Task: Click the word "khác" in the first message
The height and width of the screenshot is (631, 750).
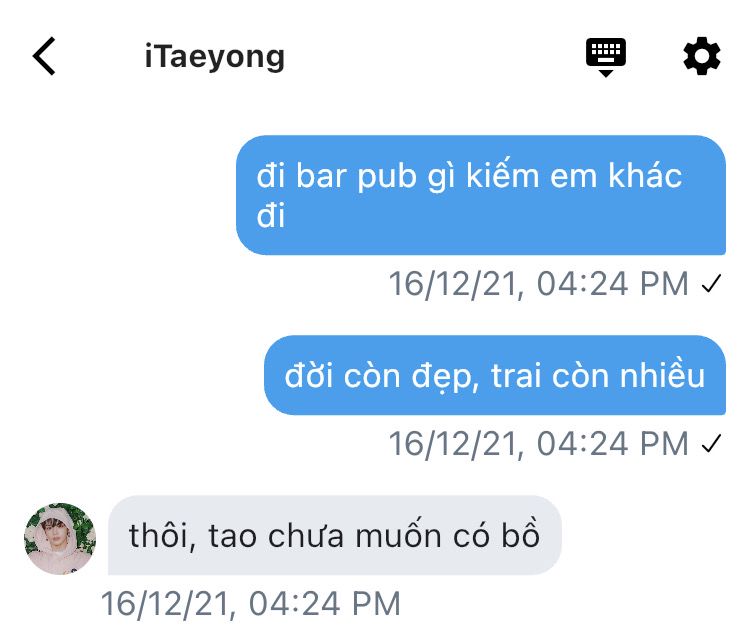Action: [x=645, y=175]
